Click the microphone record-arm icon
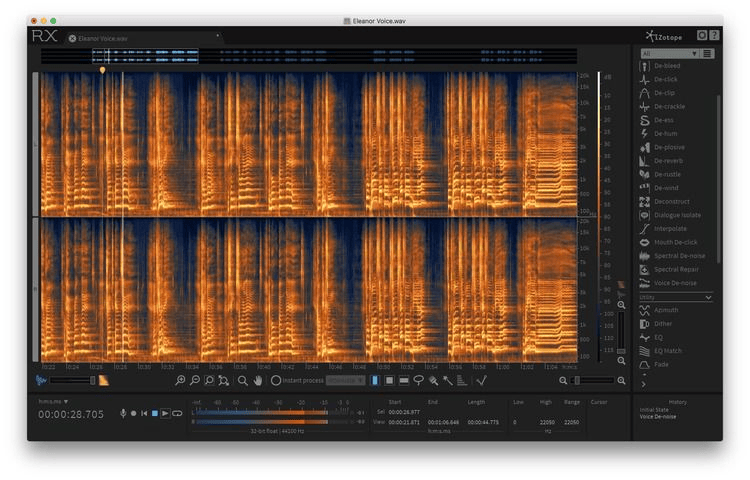Screen dimensions: 750x480 (x=123, y=413)
